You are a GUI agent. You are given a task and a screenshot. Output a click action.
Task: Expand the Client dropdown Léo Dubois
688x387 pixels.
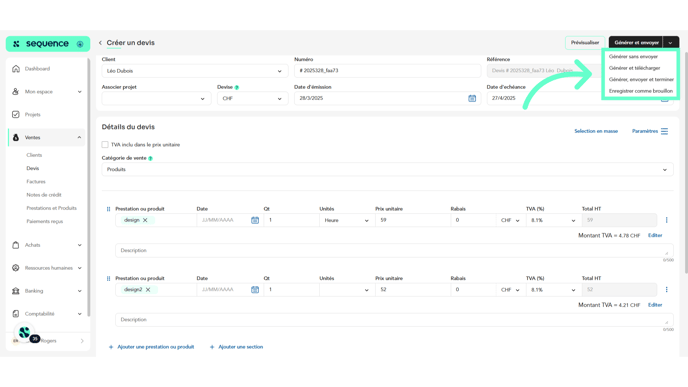(195, 71)
